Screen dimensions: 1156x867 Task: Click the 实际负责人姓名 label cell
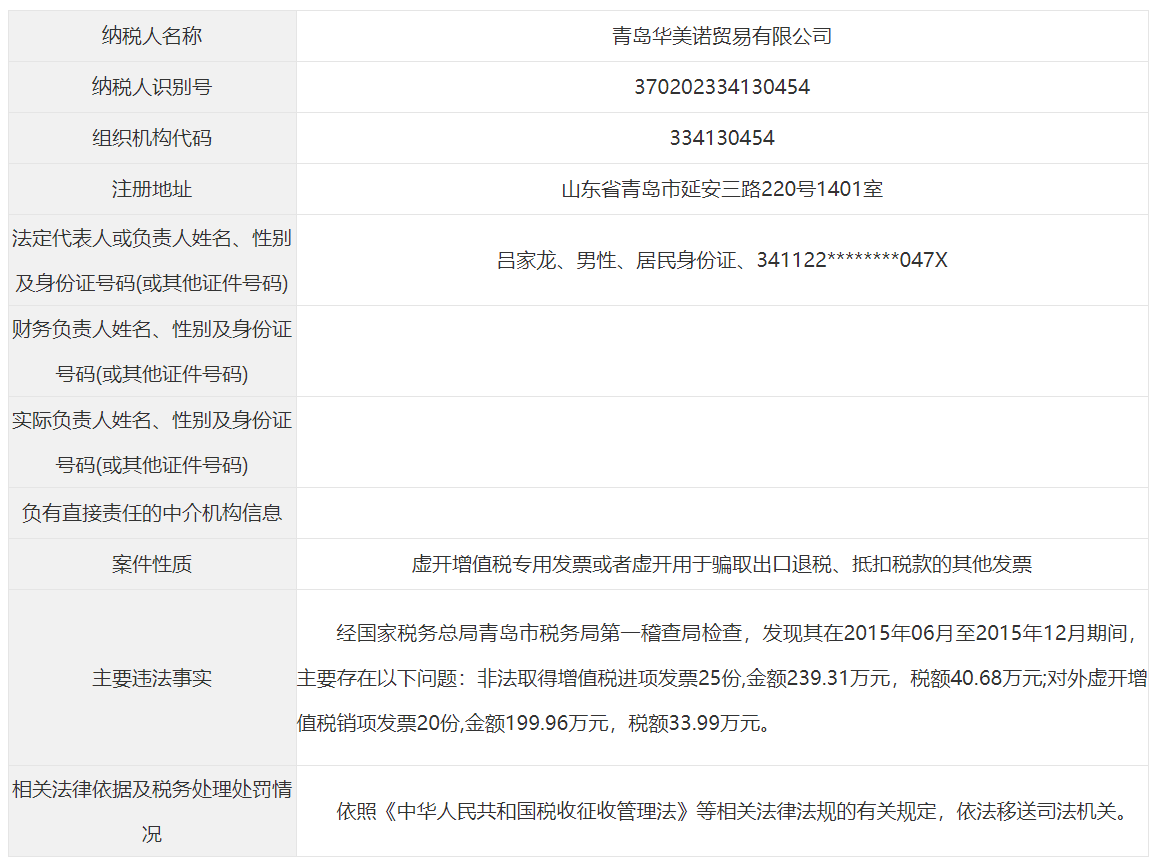(152, 442)
